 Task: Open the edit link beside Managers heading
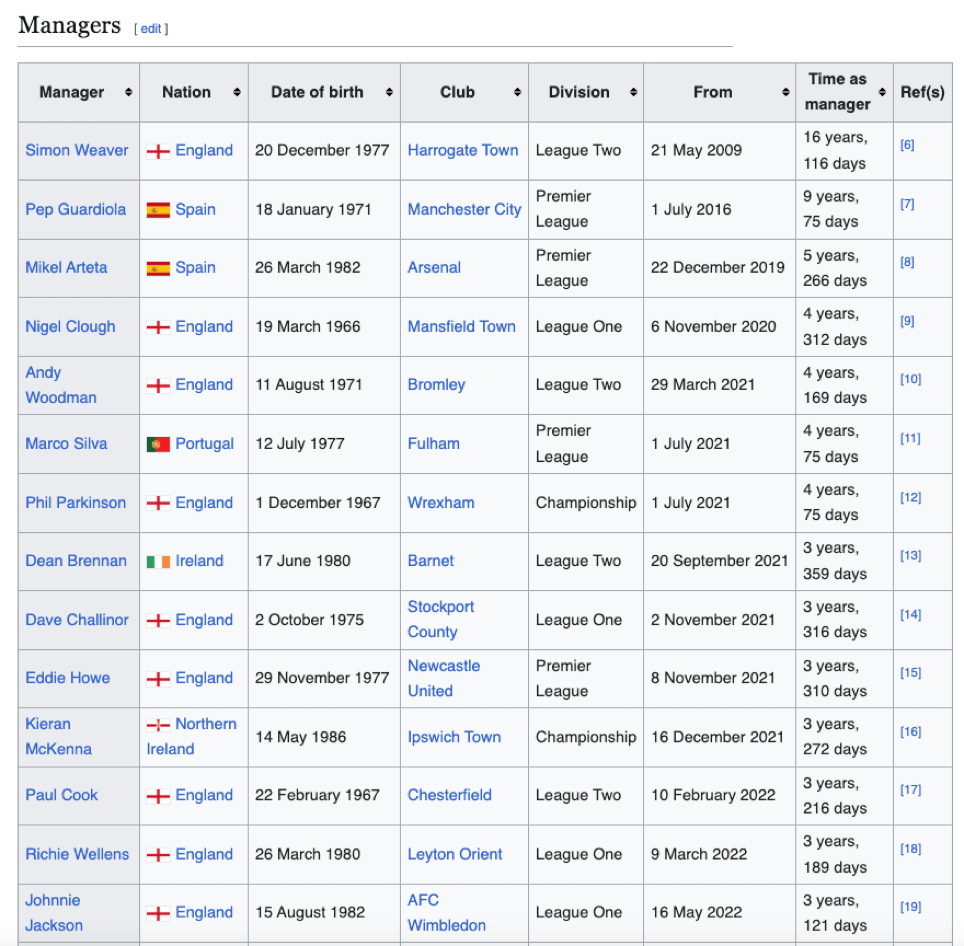[151, 28]
